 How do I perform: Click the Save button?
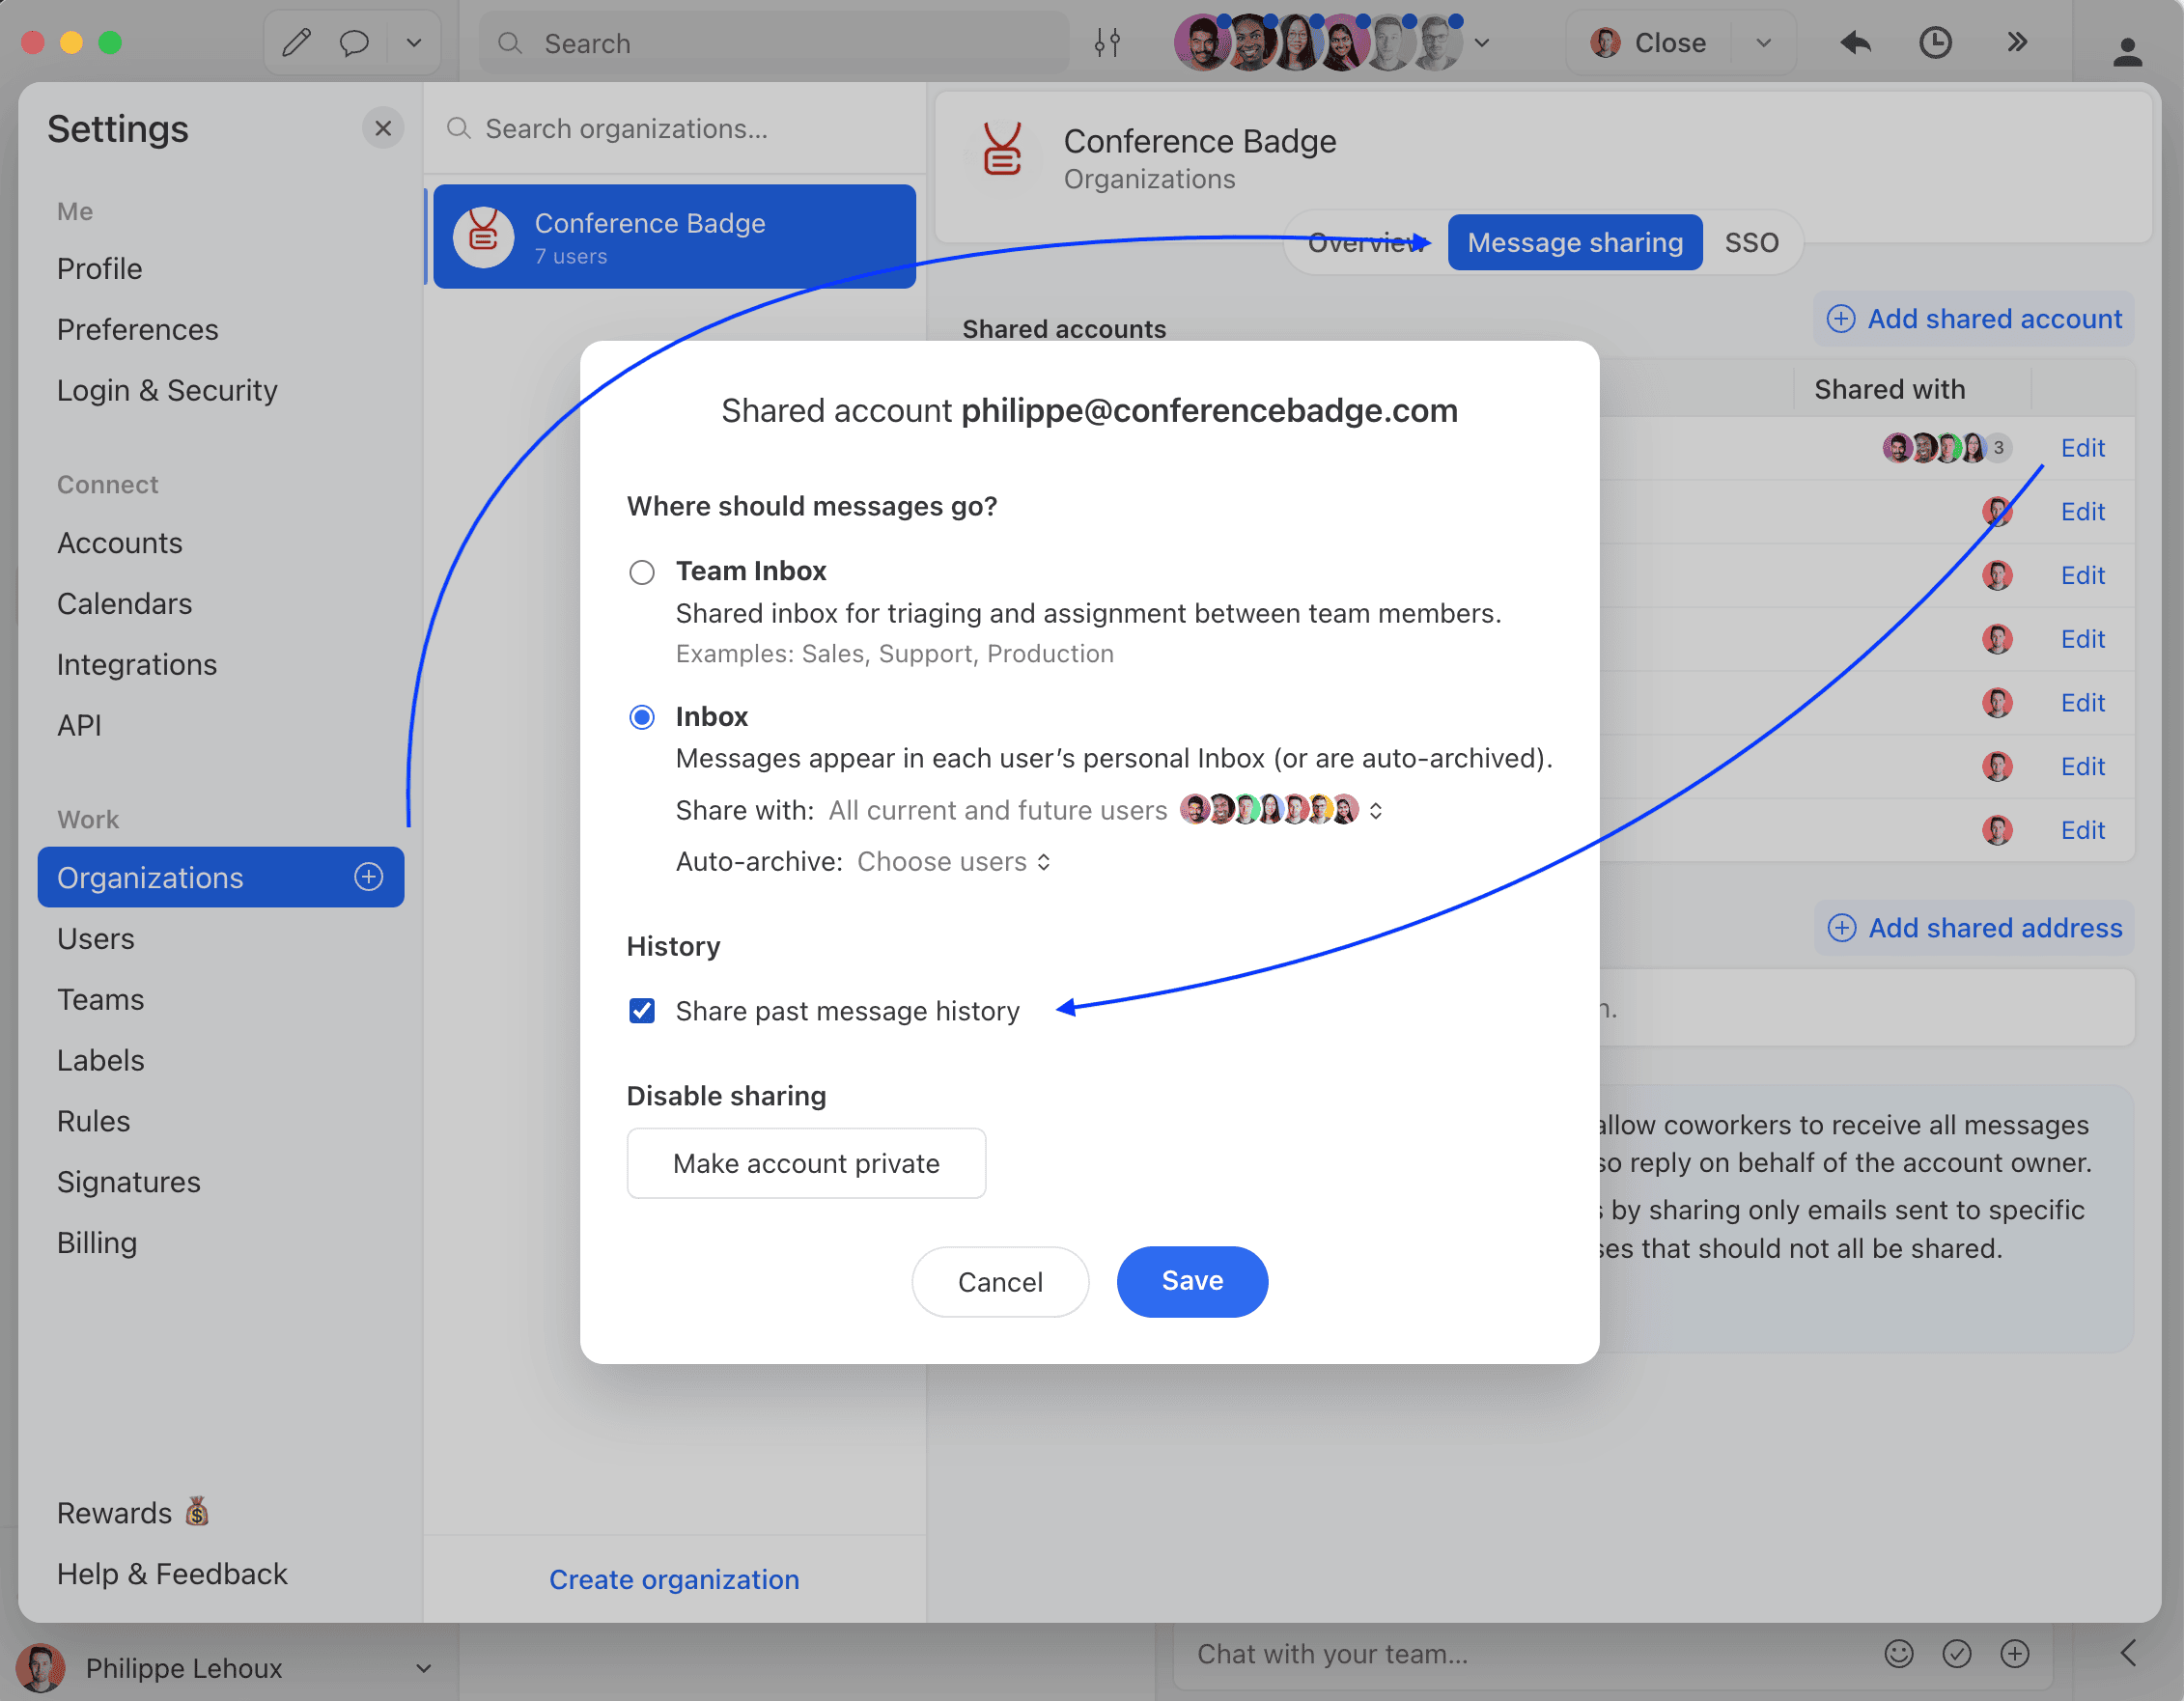point(1192,1281)
